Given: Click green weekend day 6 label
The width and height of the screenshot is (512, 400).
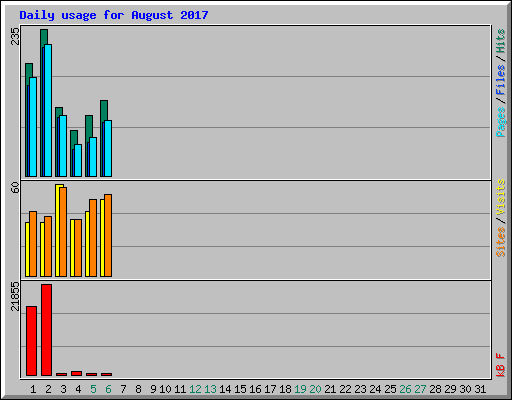Looking at the screenshot, I should tap(108, 389).
